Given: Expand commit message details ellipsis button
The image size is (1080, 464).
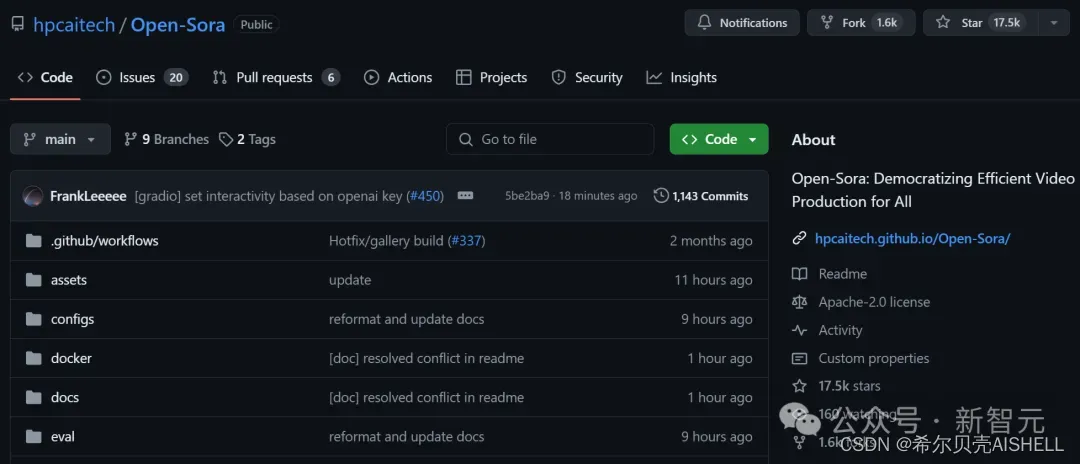Looking at the screenshot, I should 466,196.
